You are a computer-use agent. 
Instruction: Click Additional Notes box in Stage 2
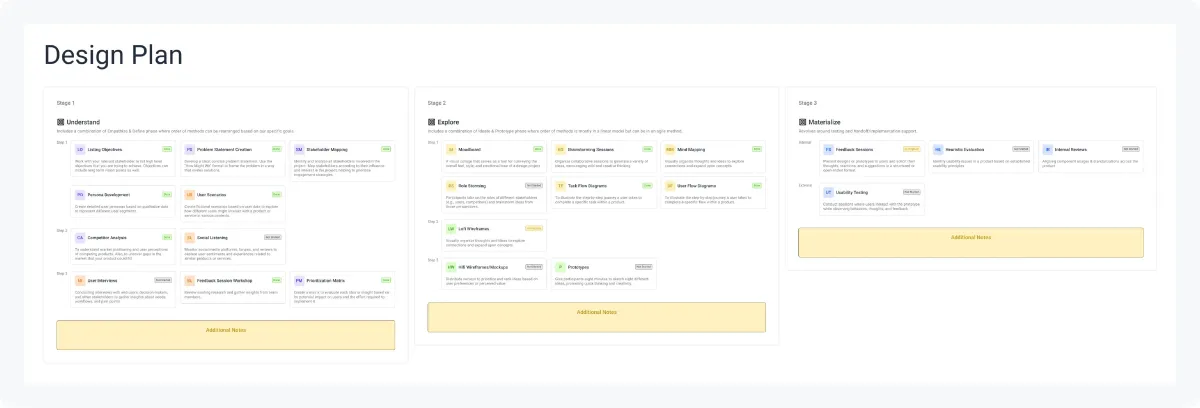click(x=597, y=317)
